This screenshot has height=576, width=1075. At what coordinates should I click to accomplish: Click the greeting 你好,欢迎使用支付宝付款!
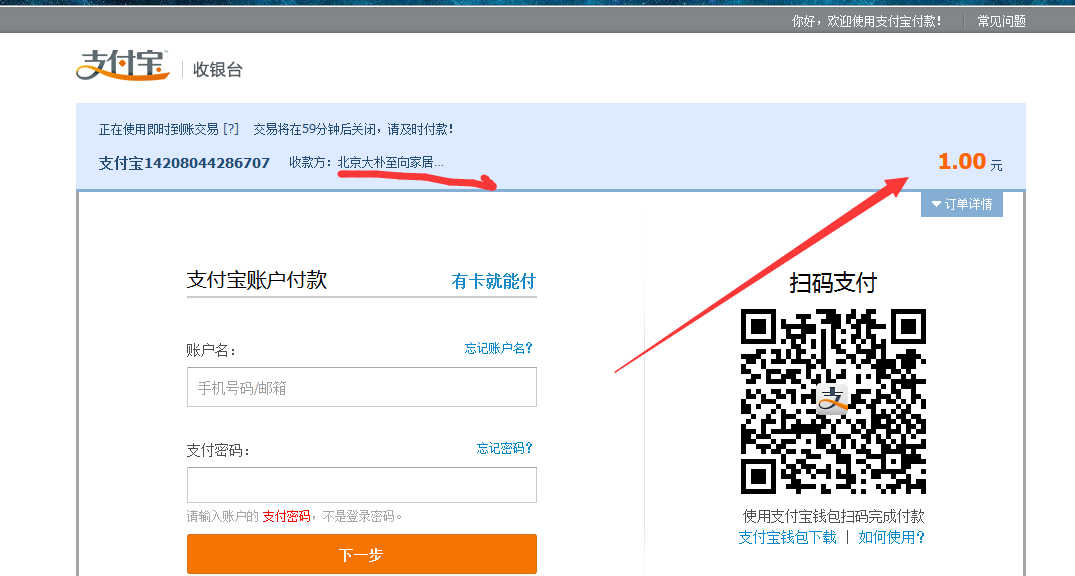867,21
